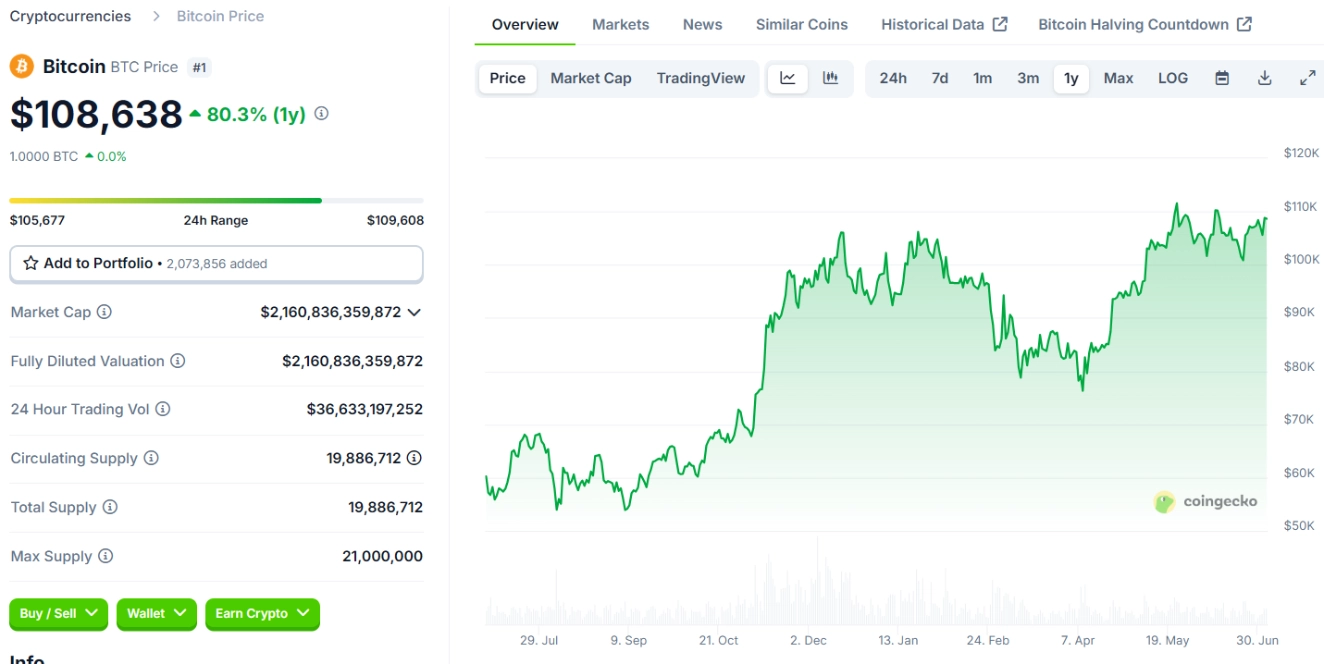1324x664 pixels.
Task: Open the calendar date range picker
Action: coord(1222,78)
